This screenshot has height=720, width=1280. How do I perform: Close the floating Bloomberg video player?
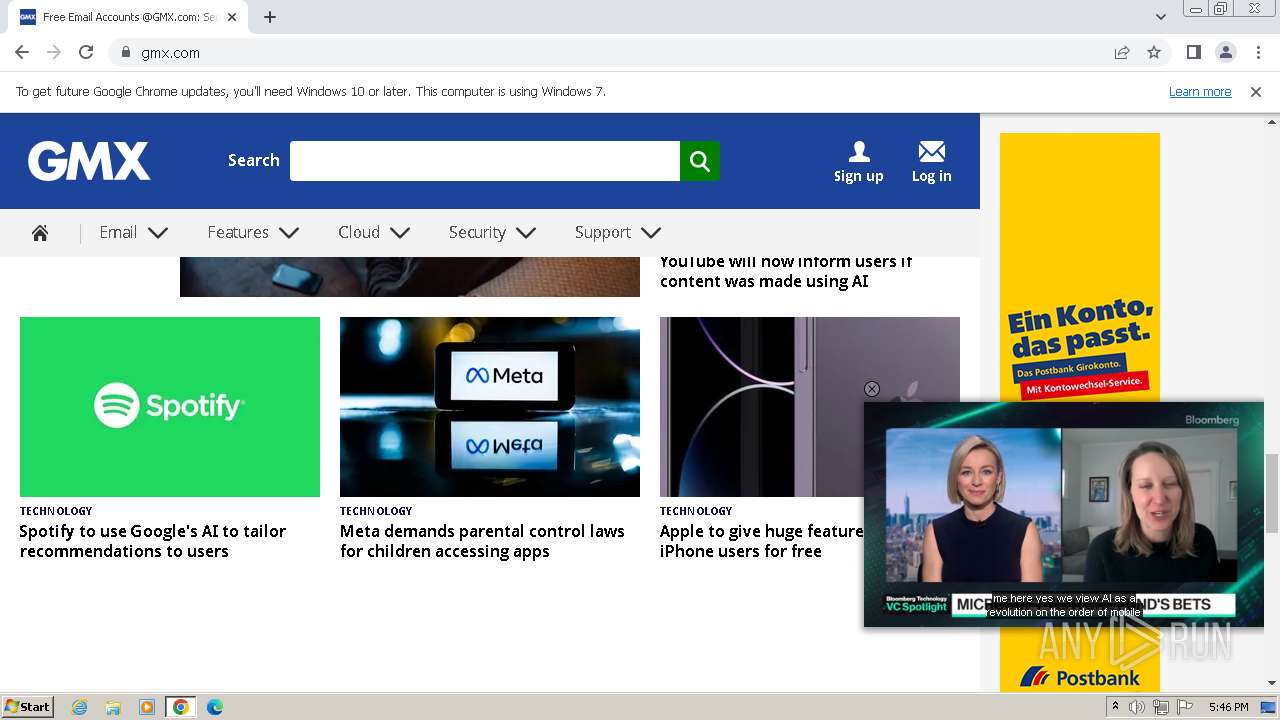tap(872, 389)
